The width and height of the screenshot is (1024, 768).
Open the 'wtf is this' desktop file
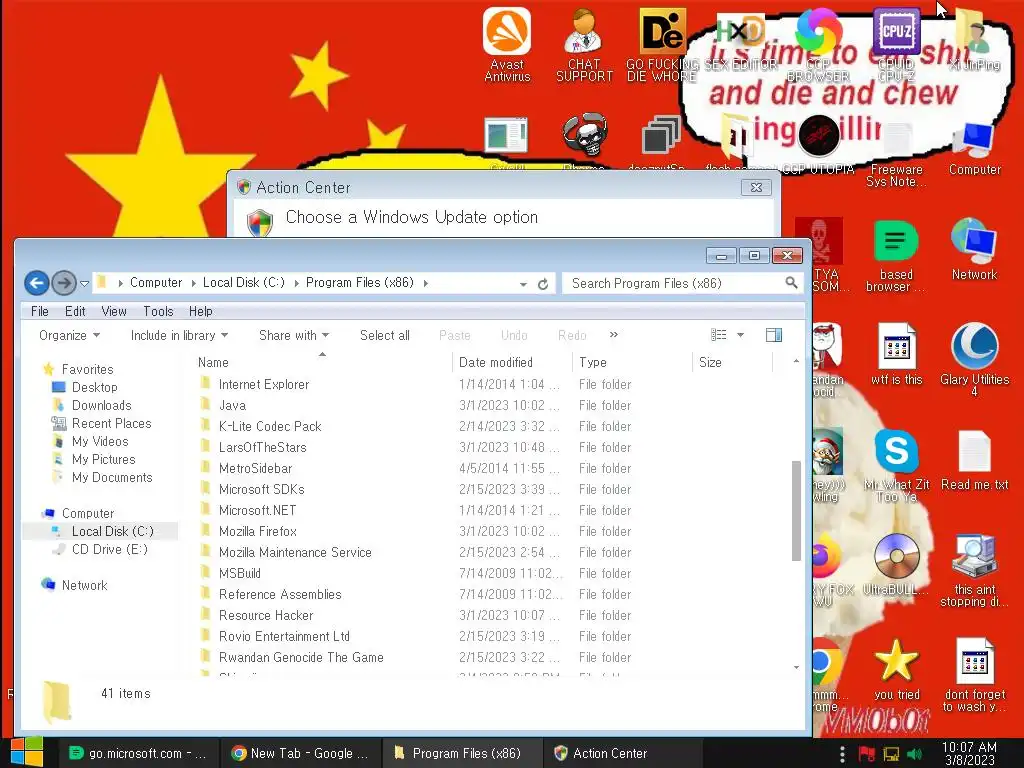(896, 354)
